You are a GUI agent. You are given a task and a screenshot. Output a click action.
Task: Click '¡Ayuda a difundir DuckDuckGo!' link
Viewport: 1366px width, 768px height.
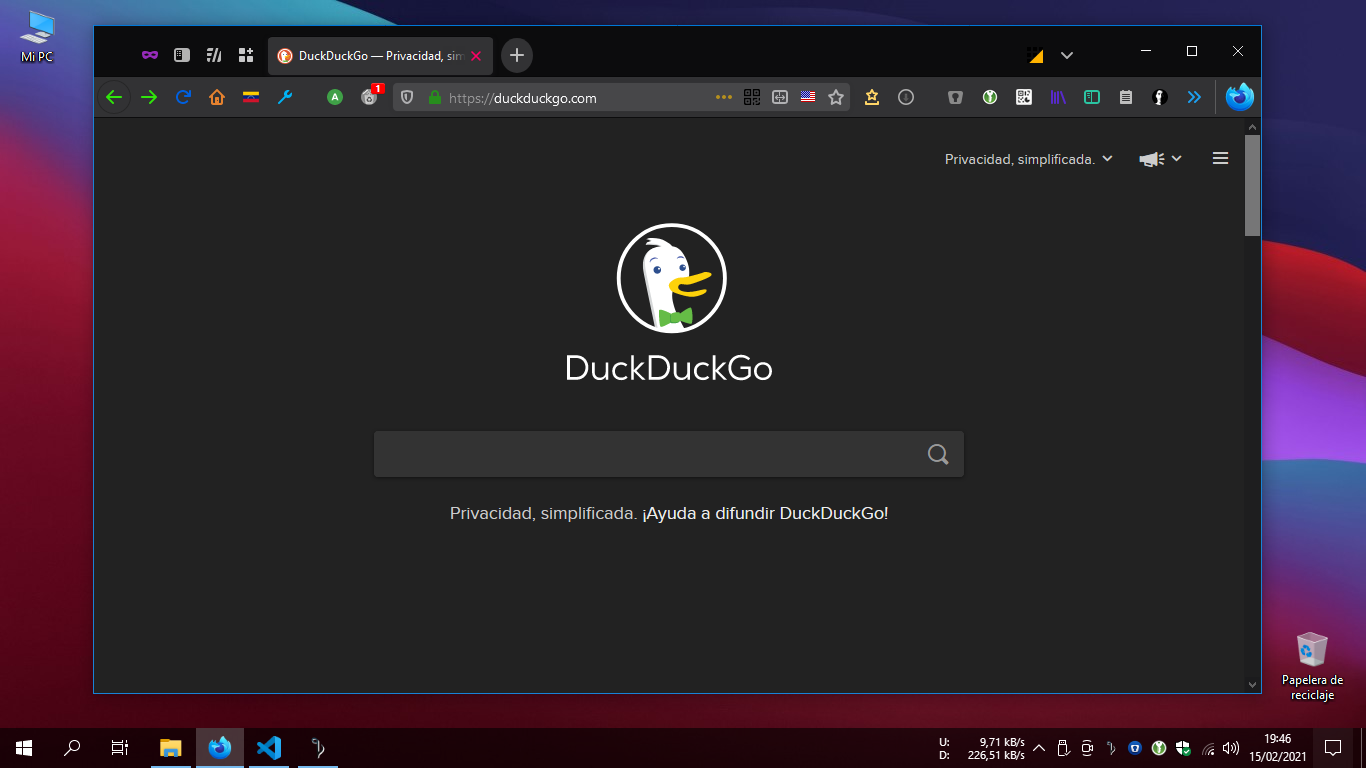(765, 513)
